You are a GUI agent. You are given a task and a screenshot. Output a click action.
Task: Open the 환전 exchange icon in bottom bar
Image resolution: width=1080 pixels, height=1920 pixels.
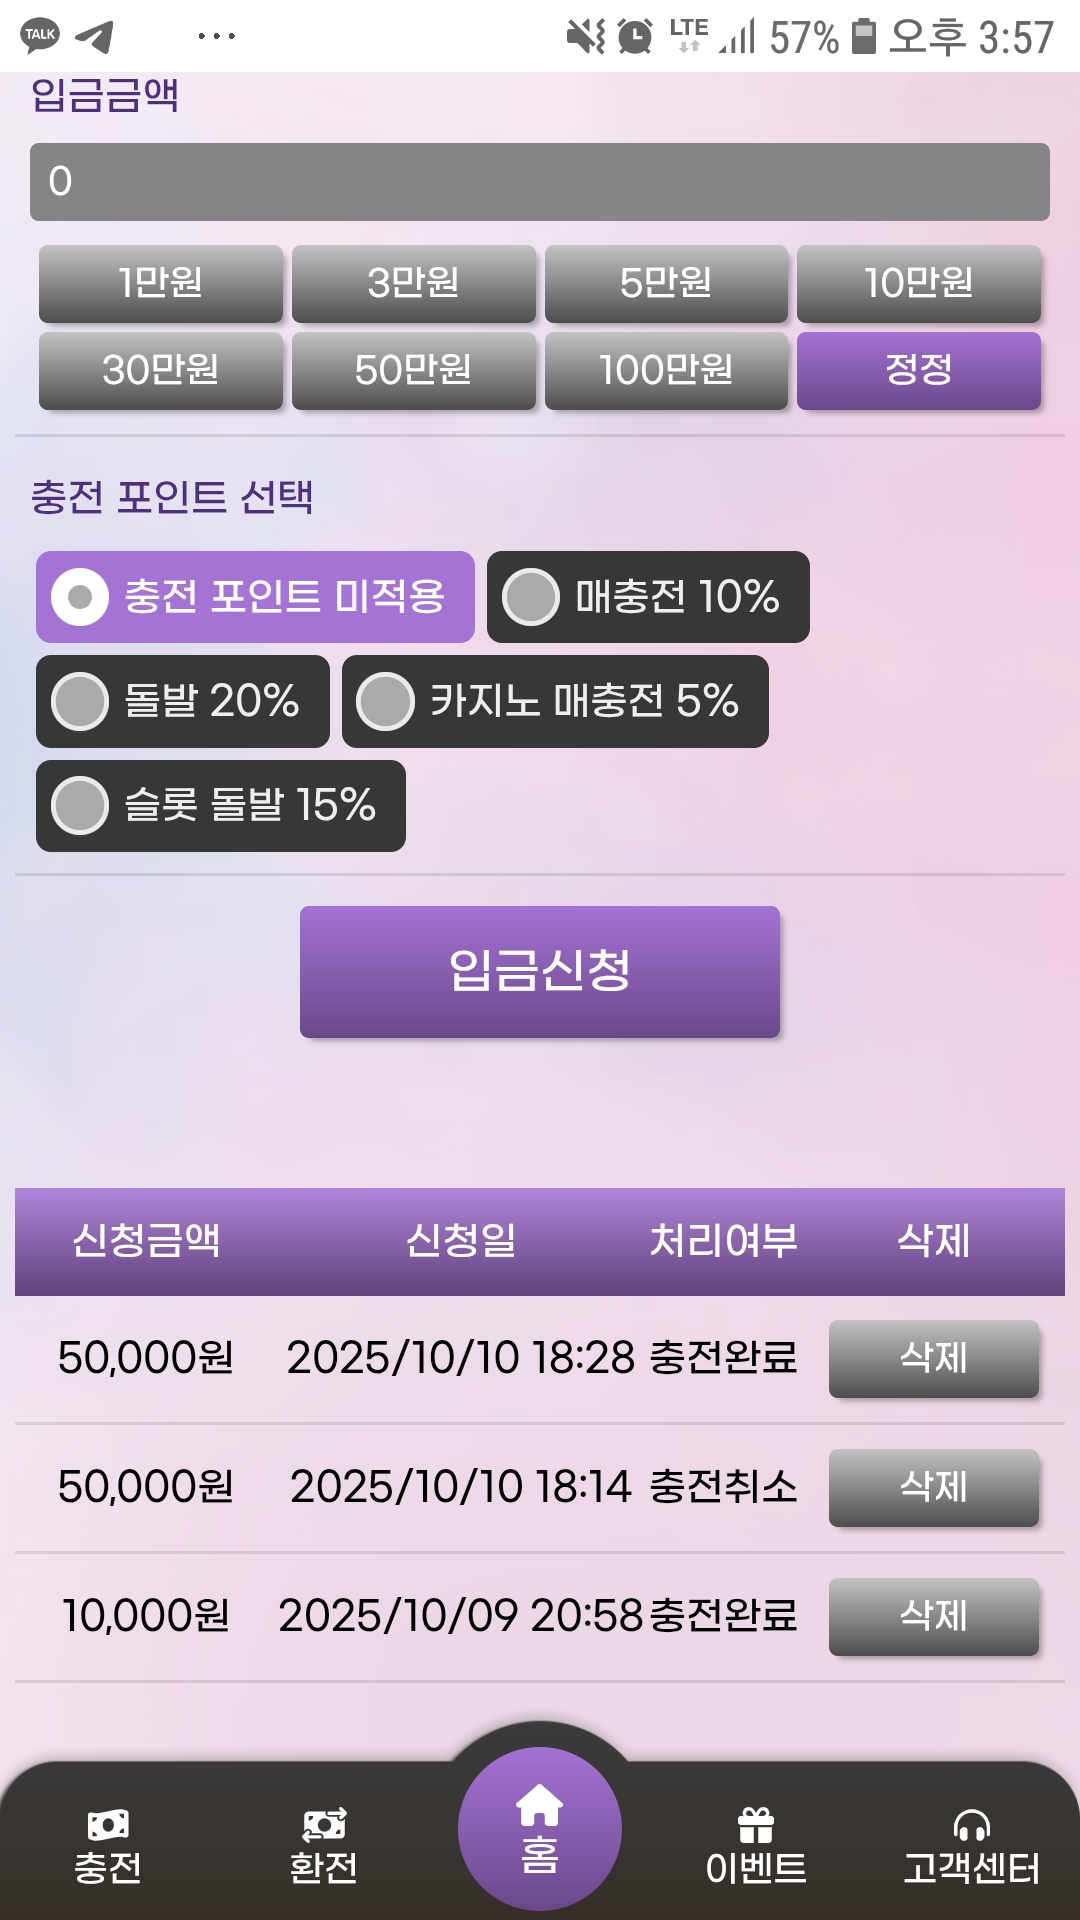pyautogui.click(x=324, y=1826)
